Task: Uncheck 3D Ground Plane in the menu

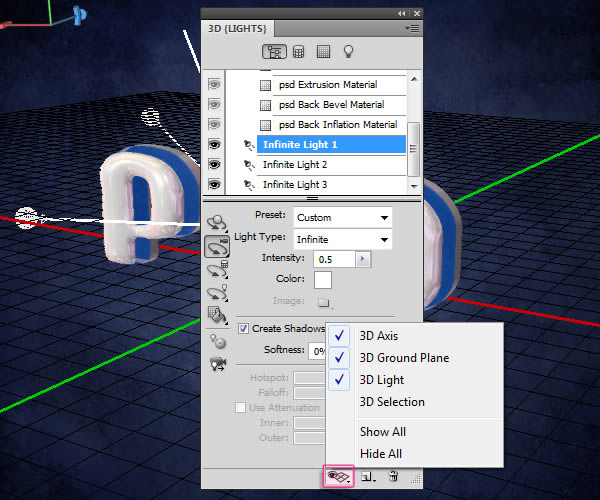Action: pyautogui.click(x=404, y=358)
